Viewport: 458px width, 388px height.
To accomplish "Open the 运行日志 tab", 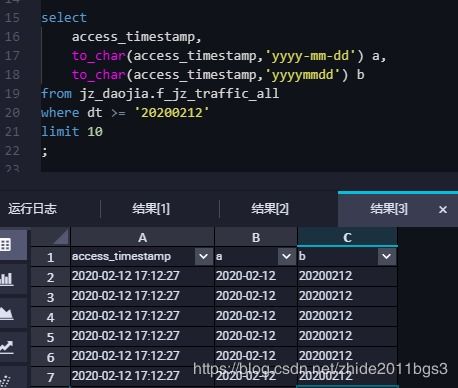I will click(x=33, y=209).
